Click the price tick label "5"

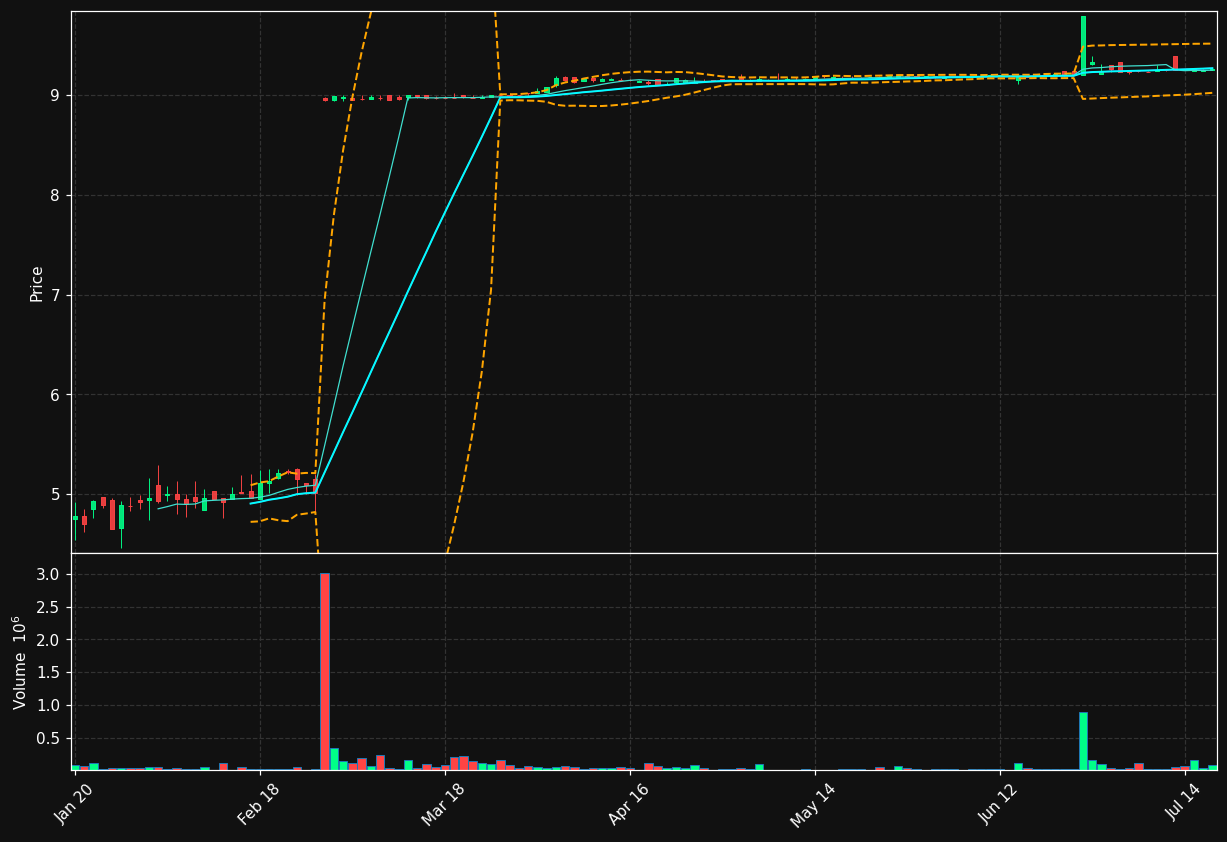(56, 495)
